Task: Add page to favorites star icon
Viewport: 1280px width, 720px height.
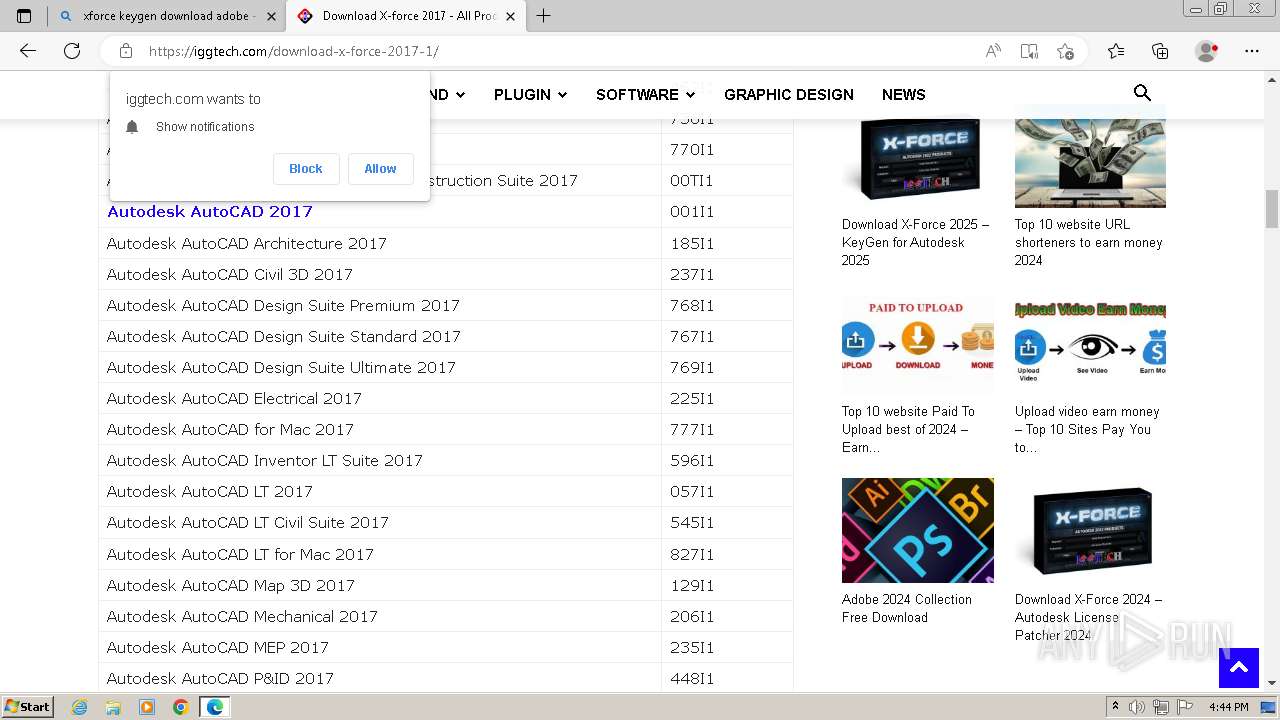Action: [1065, 51]
